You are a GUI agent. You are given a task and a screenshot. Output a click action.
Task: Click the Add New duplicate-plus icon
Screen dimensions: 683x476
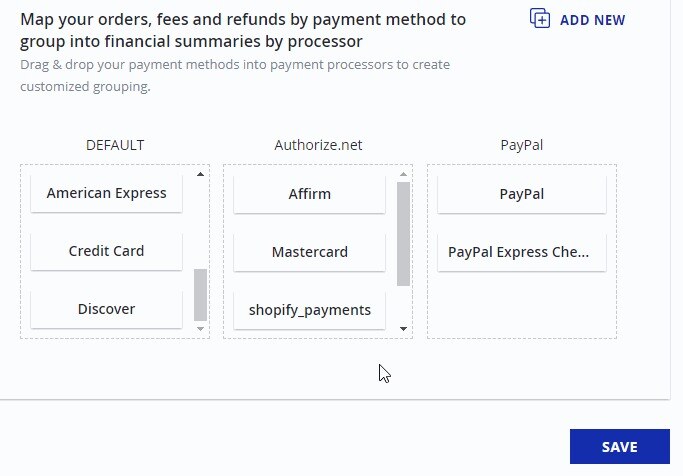pyautogui.click(x=540, y=18)
